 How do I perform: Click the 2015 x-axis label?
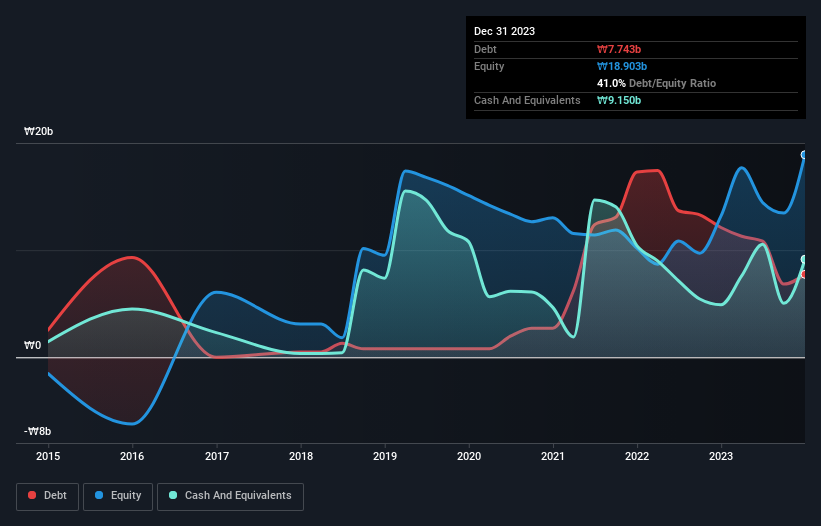[x=48, y=456]
